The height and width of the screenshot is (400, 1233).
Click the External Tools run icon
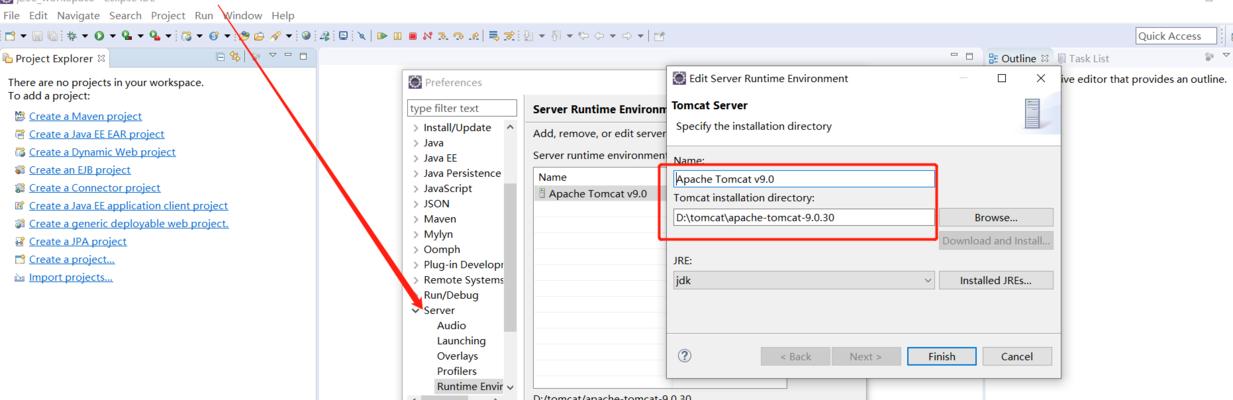(x=154, y=36)
